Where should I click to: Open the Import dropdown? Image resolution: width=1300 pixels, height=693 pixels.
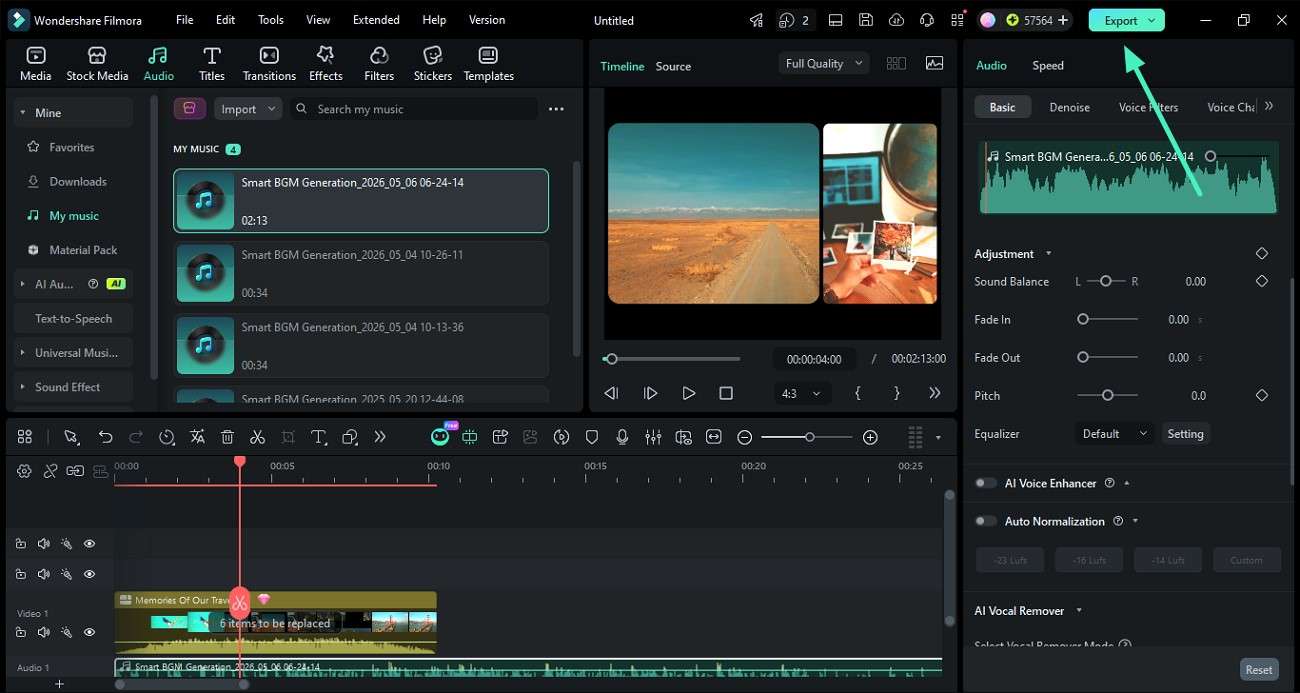pyautogui.click(x=247, y=109)
